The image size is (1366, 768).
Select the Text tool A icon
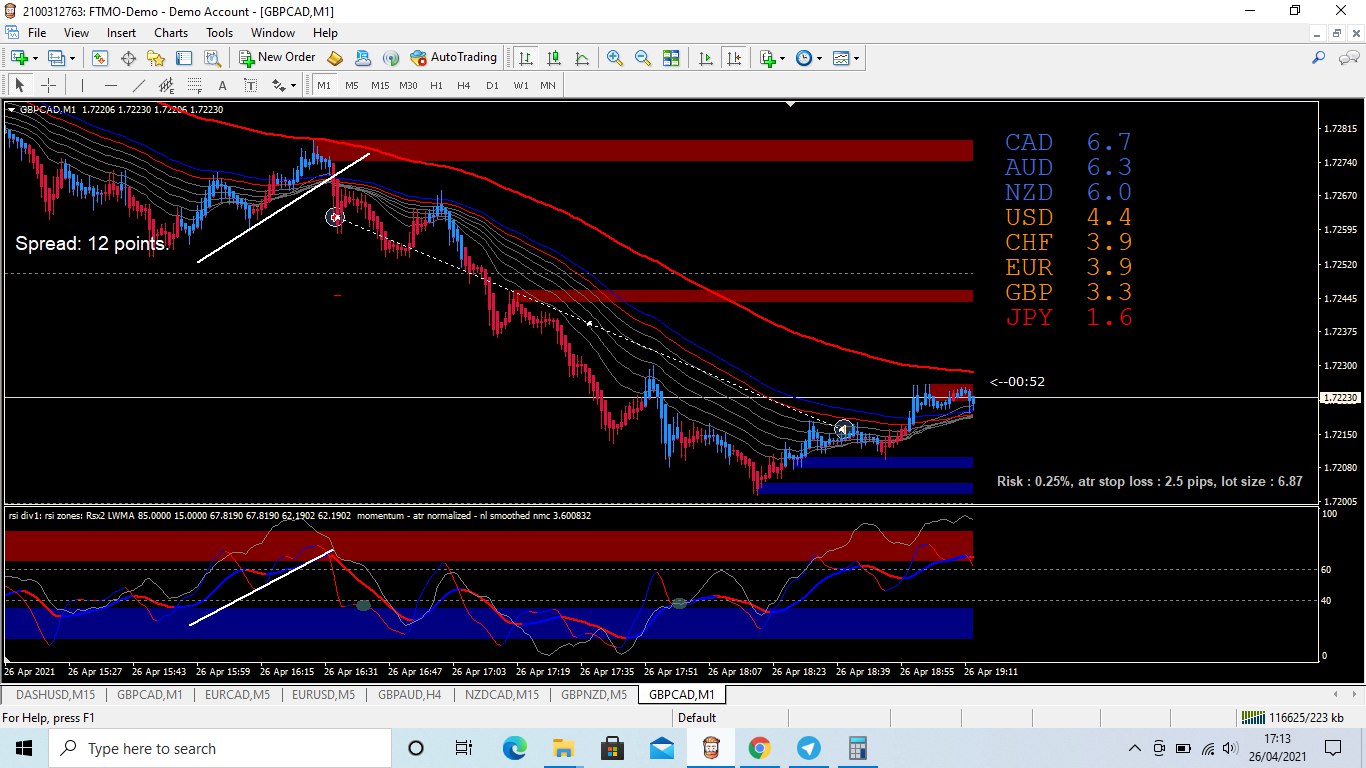(x=222, y=86)
